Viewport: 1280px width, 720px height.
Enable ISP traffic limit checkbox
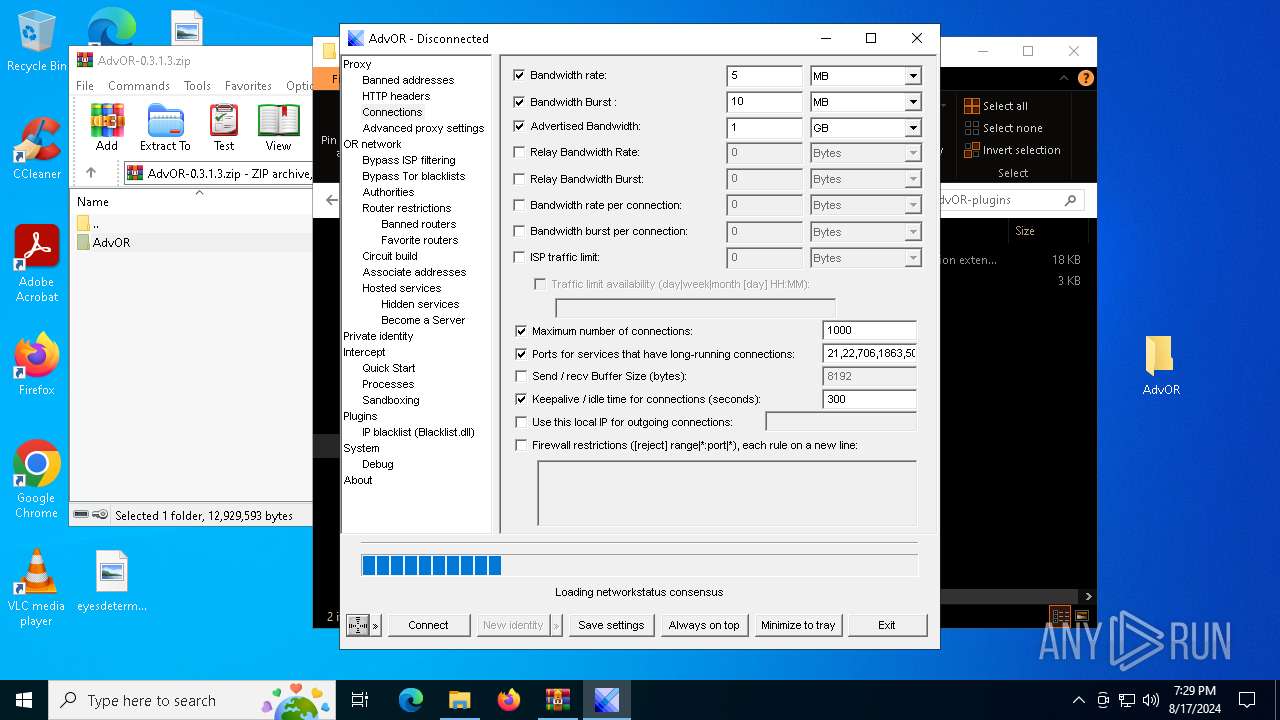(519, 257)
